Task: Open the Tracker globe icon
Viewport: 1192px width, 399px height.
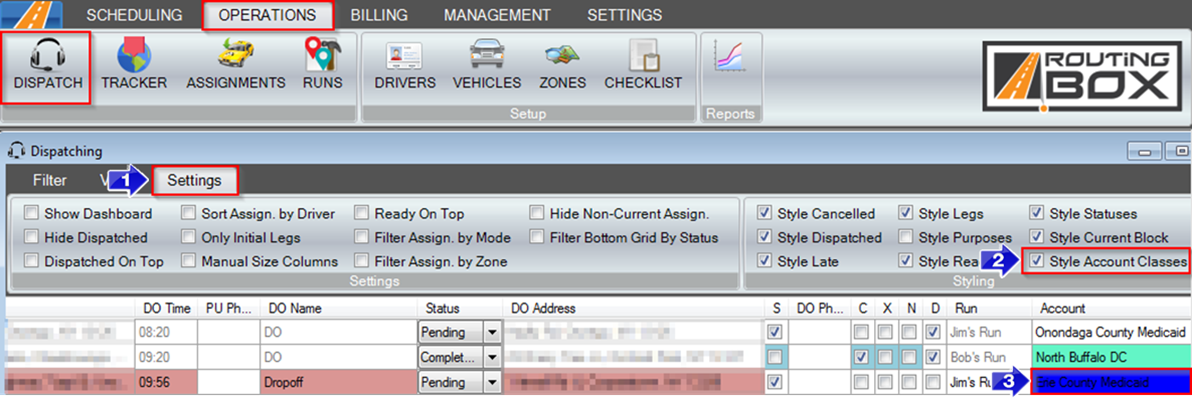Action: (134, 55)
